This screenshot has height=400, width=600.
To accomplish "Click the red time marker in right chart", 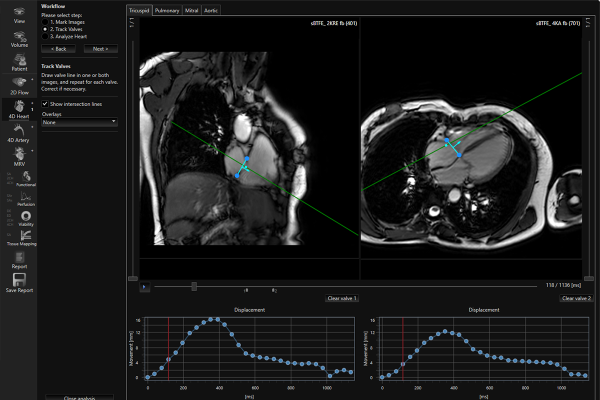I will point(403,348).
